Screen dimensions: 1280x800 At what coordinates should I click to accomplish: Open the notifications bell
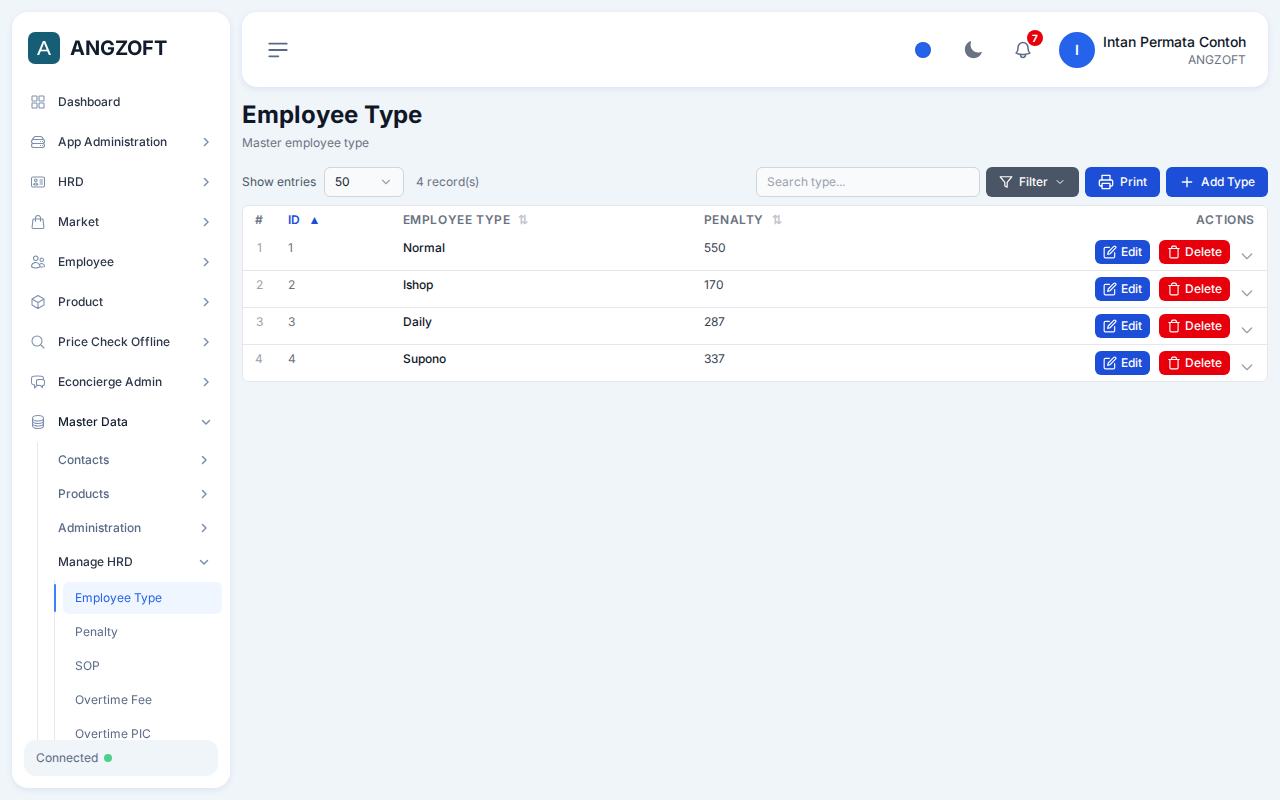click(1023, 50)
